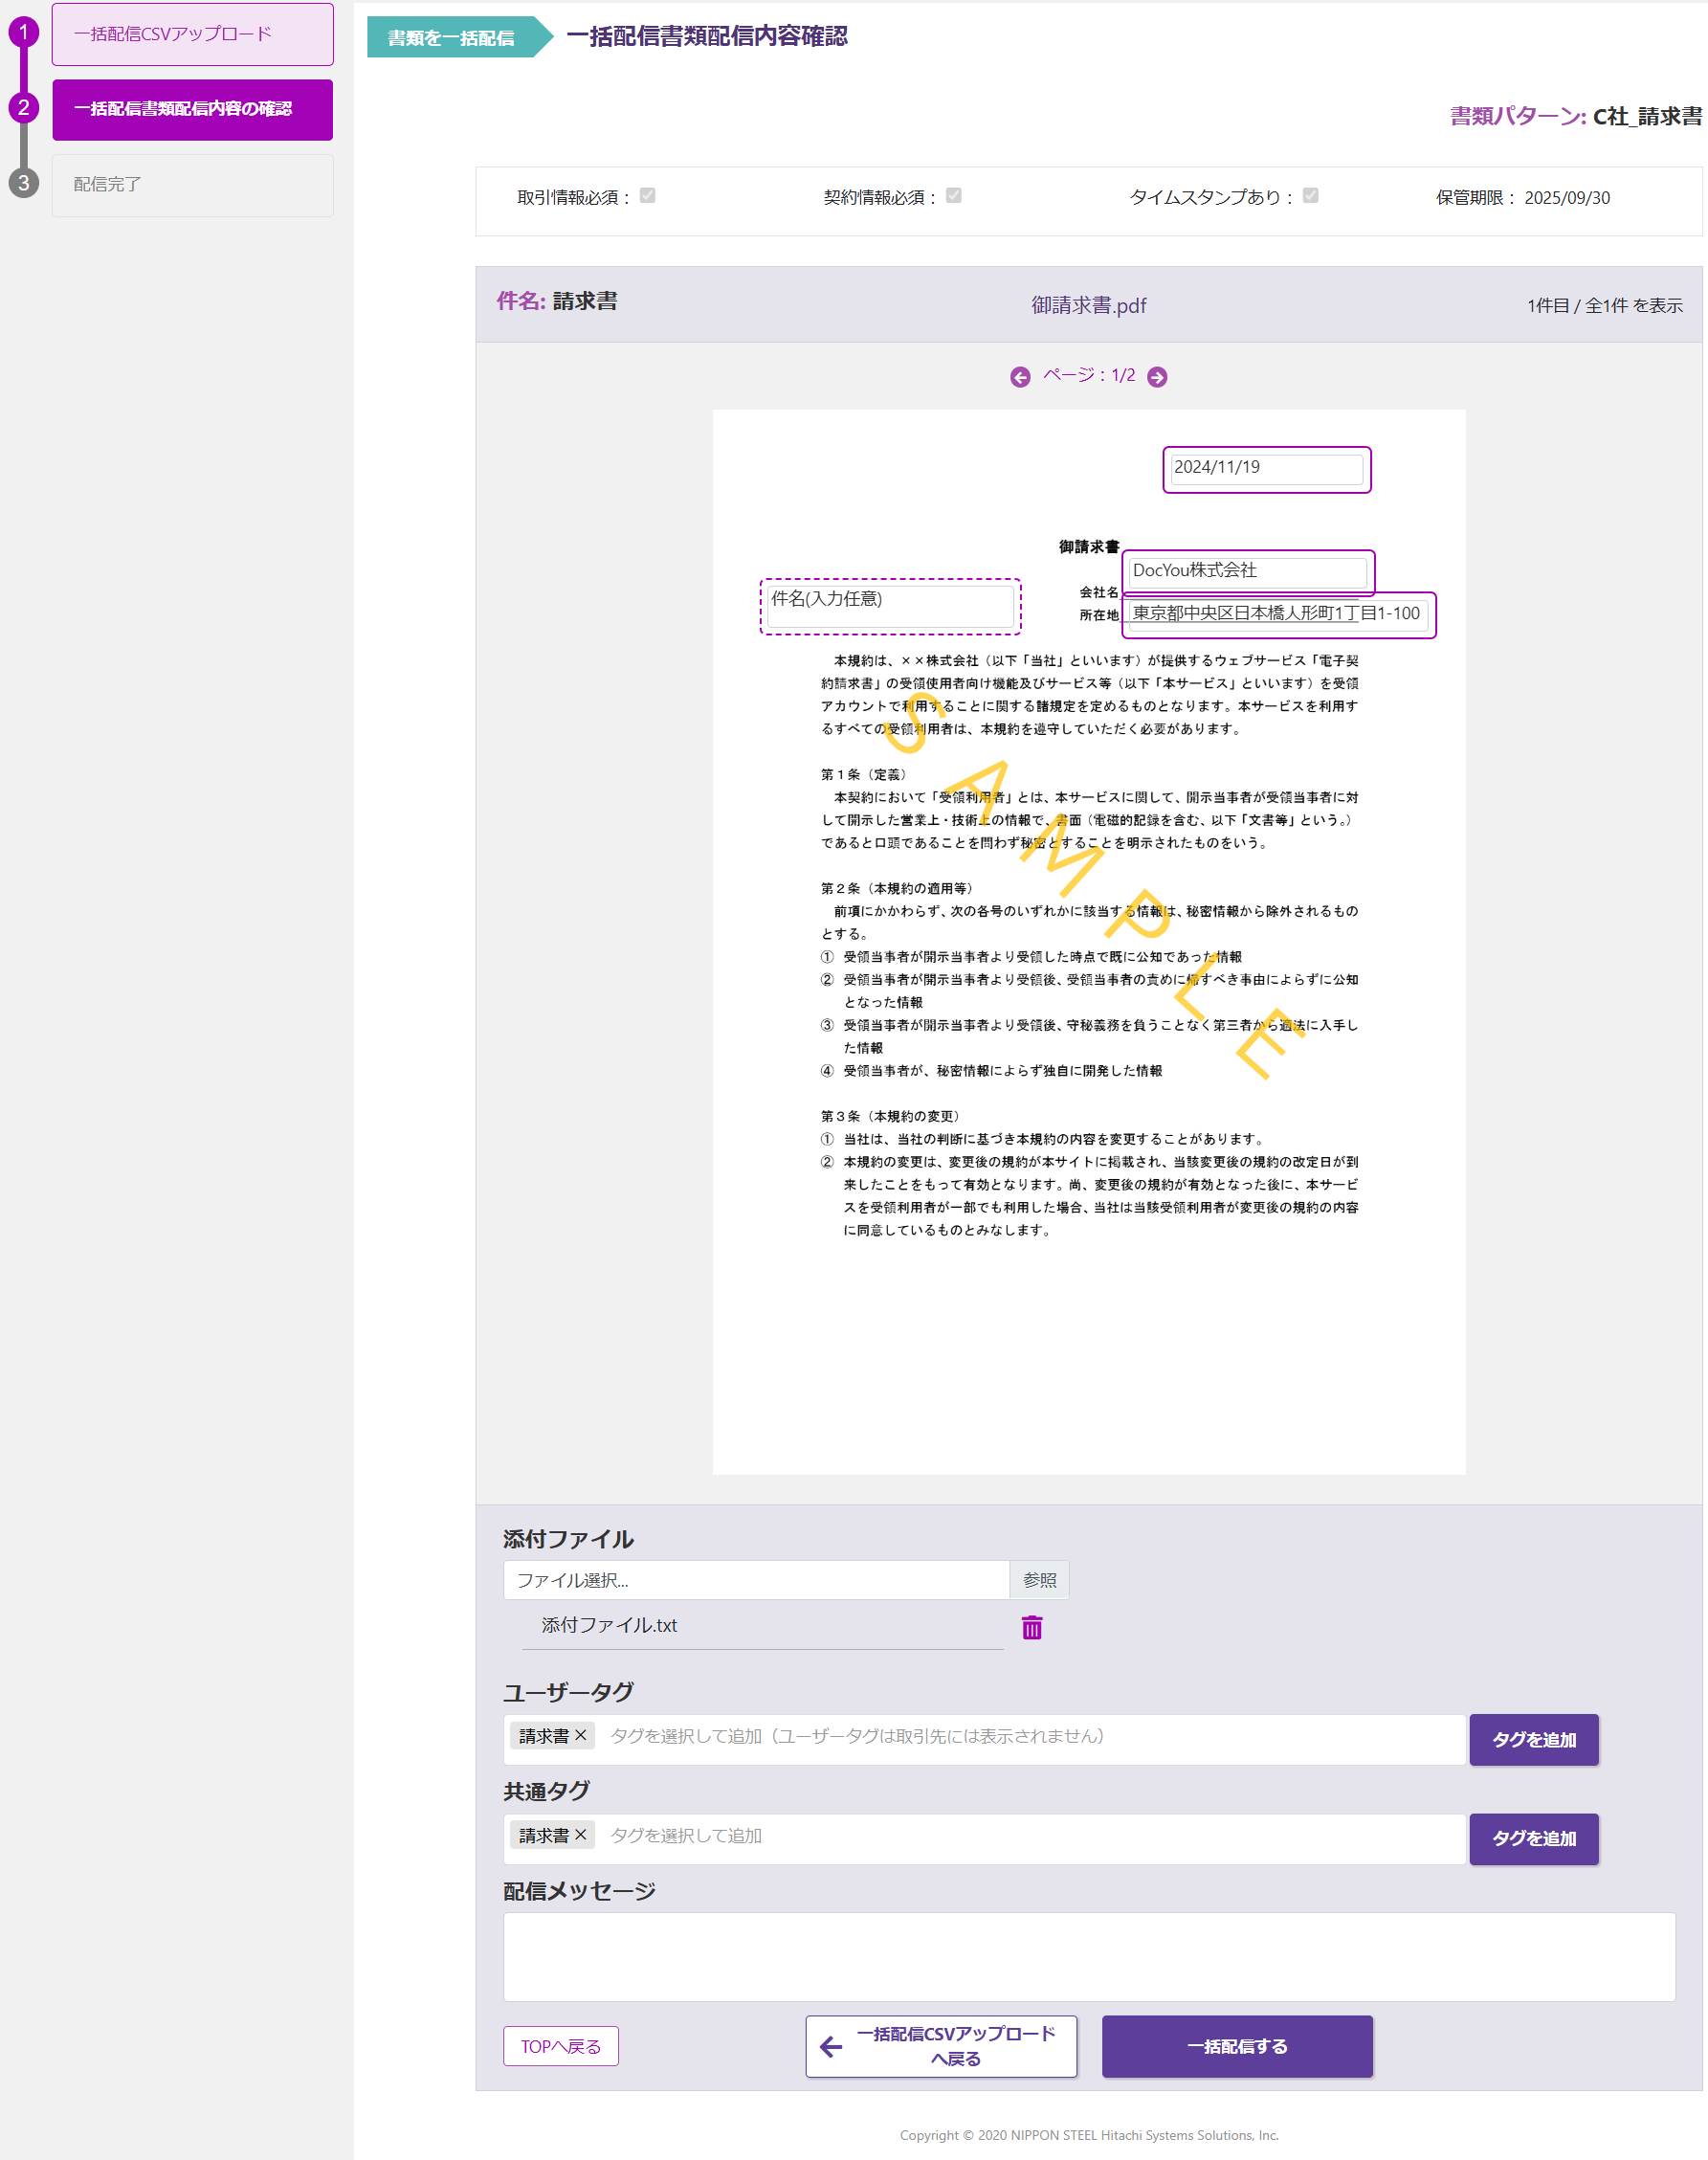Click the 件名(入力任意) field on document
The image size is (1708, 2160).
click(889, 606)
